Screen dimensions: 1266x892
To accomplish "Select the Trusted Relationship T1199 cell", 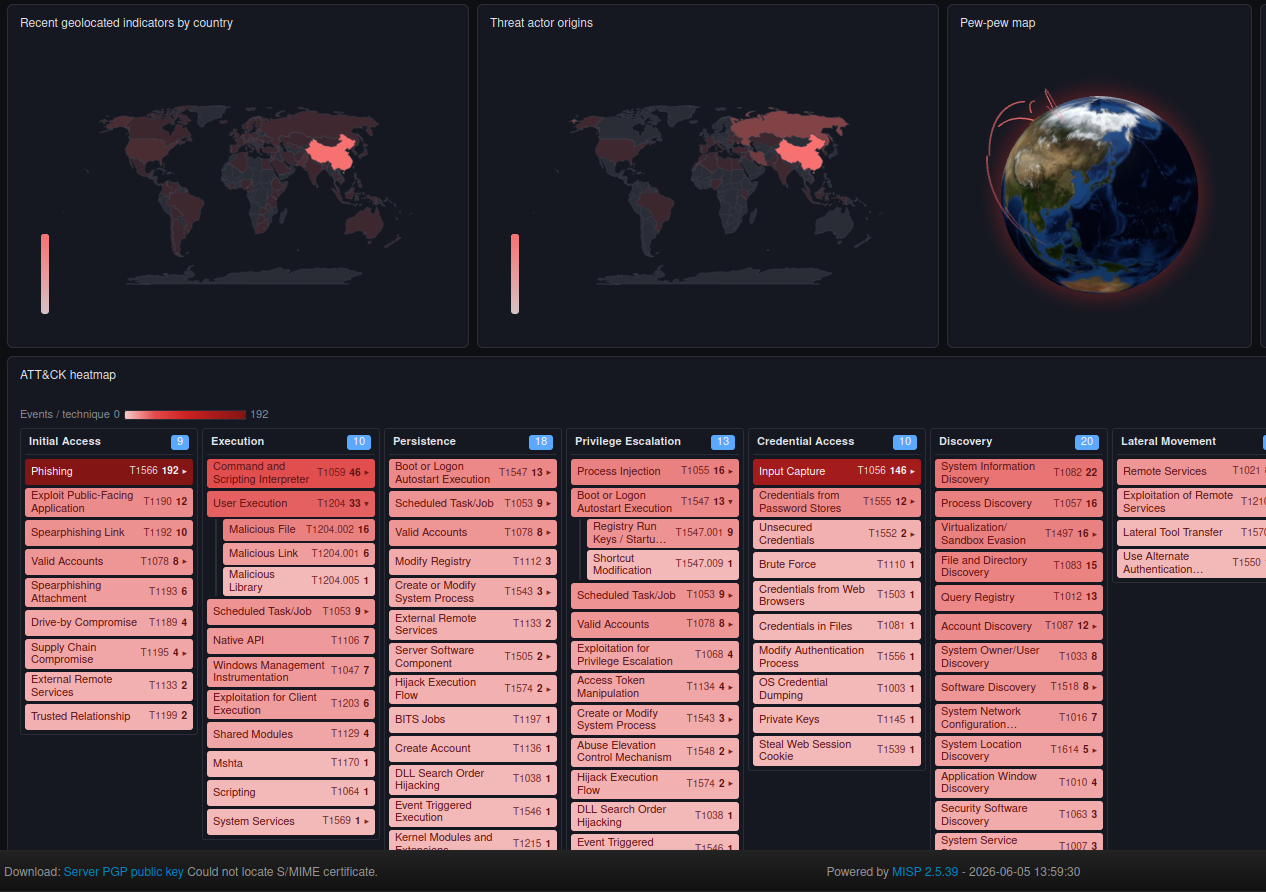I will pos(109,716).
